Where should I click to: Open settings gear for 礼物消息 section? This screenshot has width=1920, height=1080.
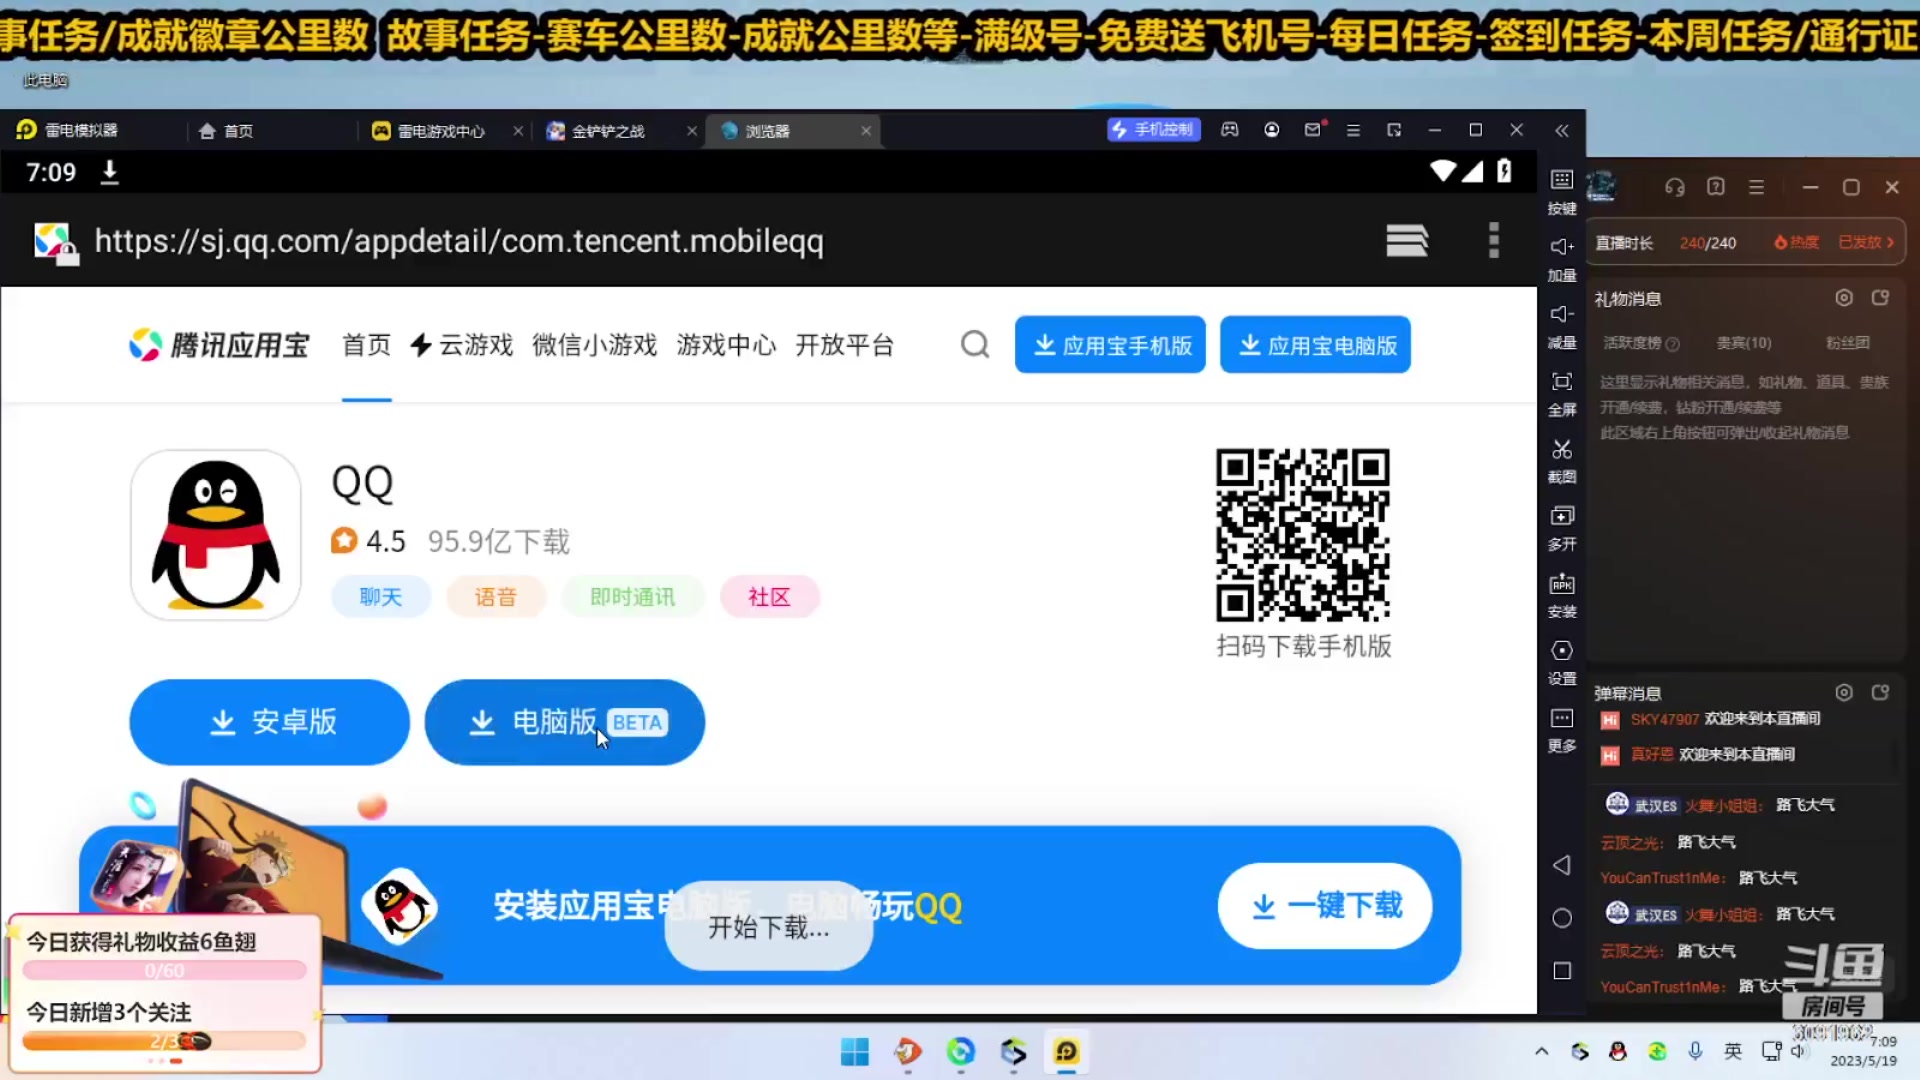pyautogui.click(x=1844, y=298)
